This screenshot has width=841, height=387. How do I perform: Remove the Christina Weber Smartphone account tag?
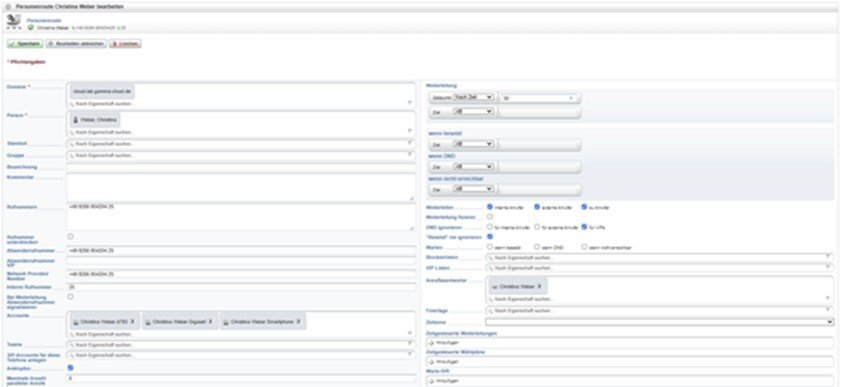coord(299,322)
